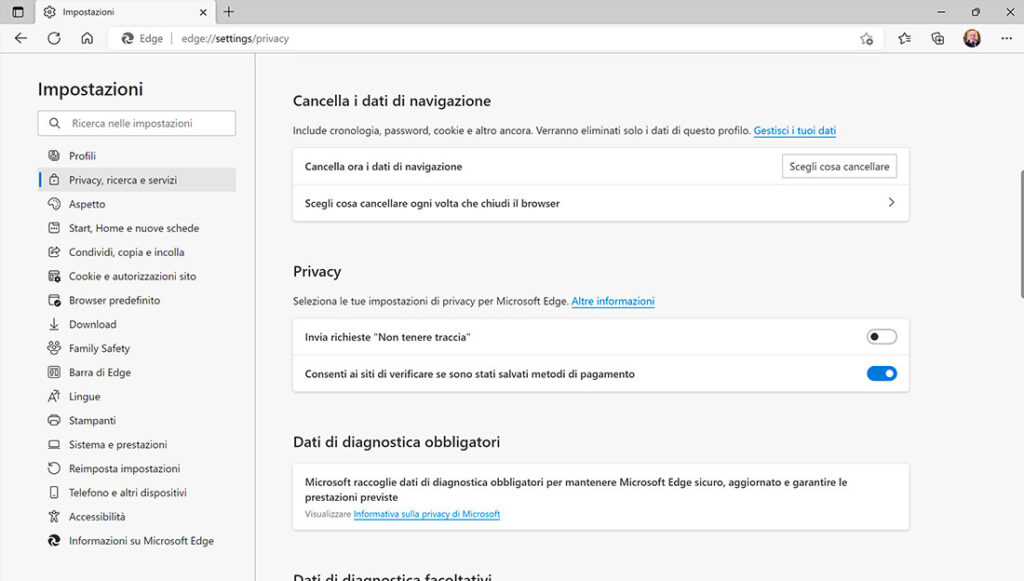The width and height of the screenshot is (1024, 581).
Task: Click the Edge site identity label
Action: pos(142,39)
